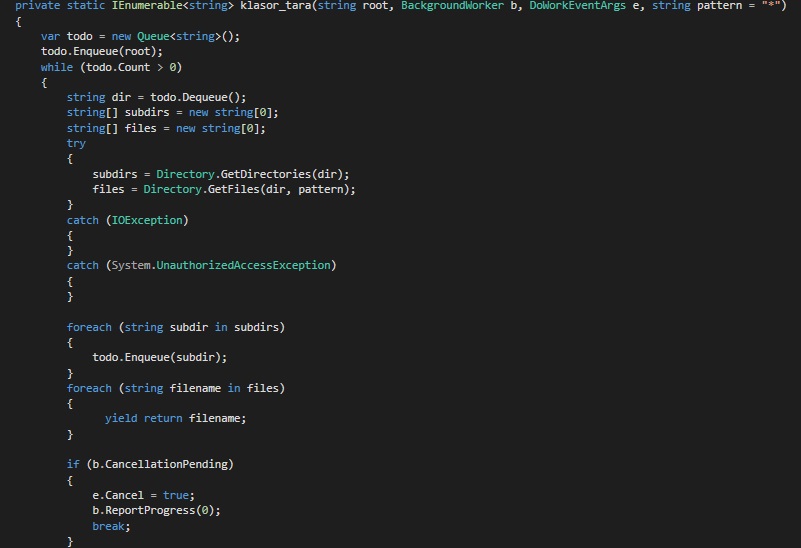This screenshot has width=801, height=548.
Task: Click the break keyword
Action: pyautogui.click(x=108, y=526)
